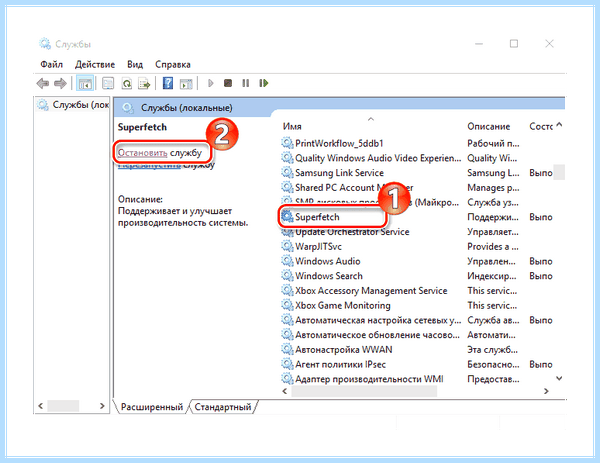
Task: Click the gear icon beside Автонастройка WWAN
Action: [287, 349]
